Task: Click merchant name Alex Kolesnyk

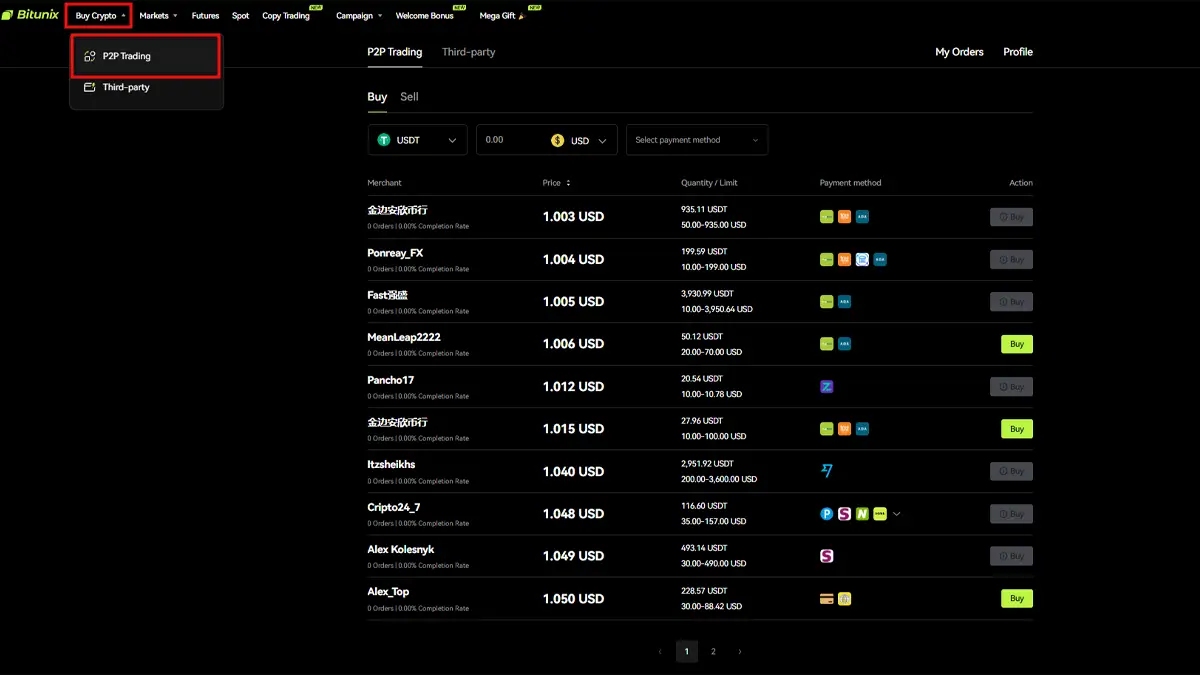Action: 401,550
